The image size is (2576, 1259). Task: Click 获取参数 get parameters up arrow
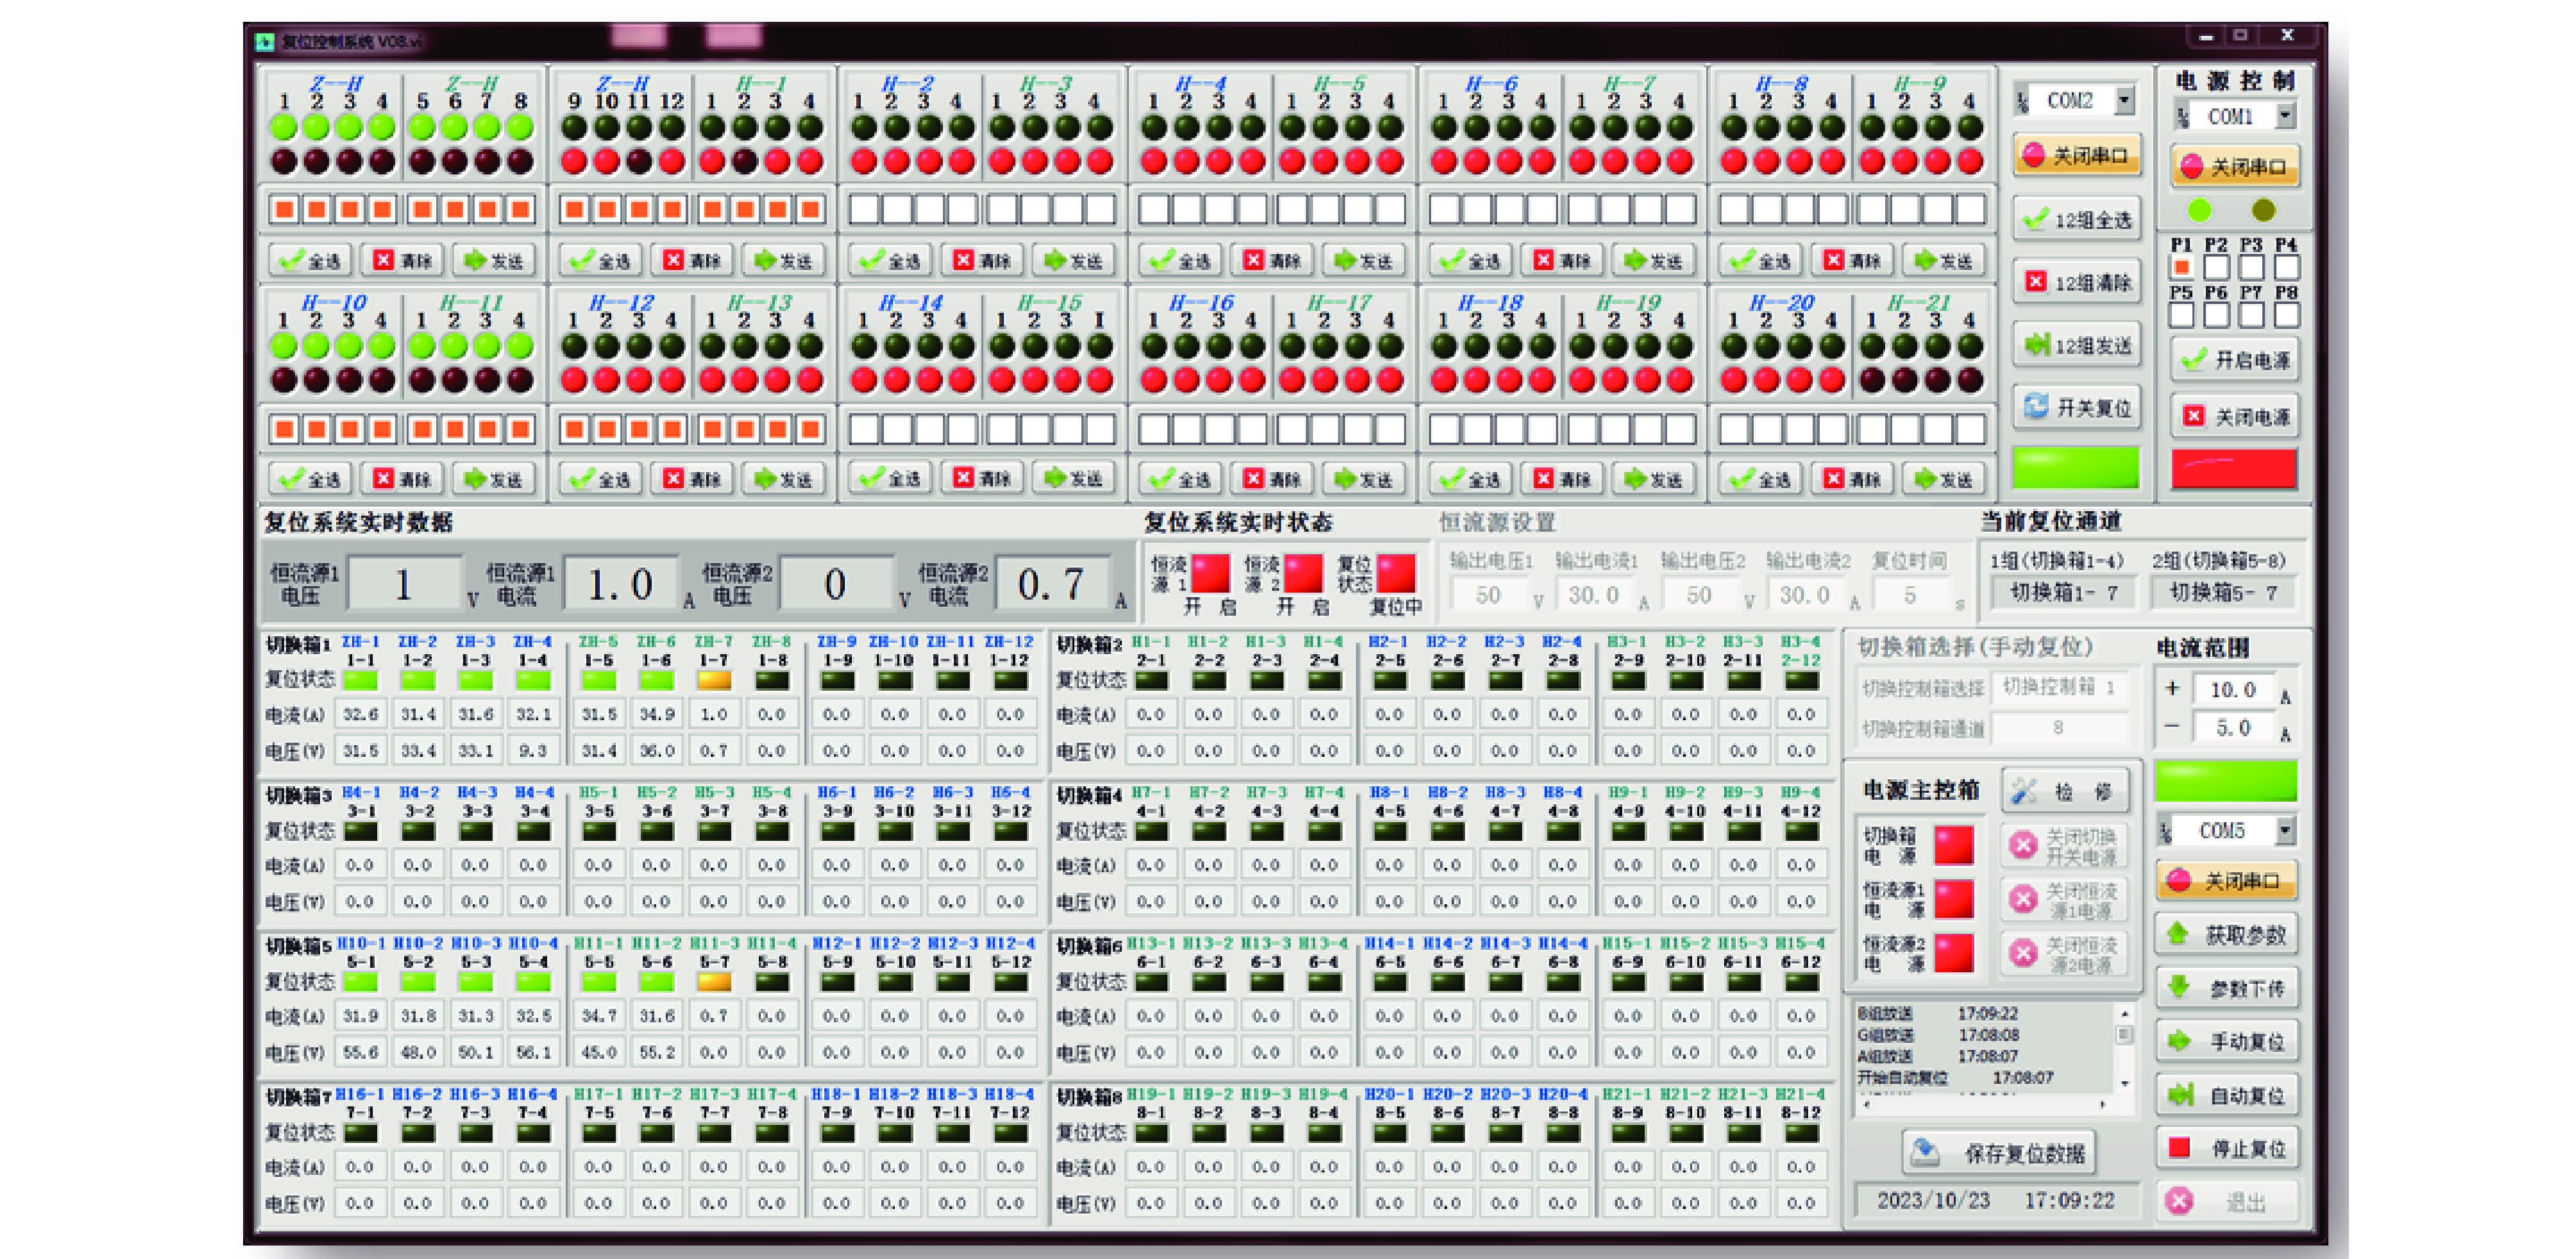coord(2227,935)
